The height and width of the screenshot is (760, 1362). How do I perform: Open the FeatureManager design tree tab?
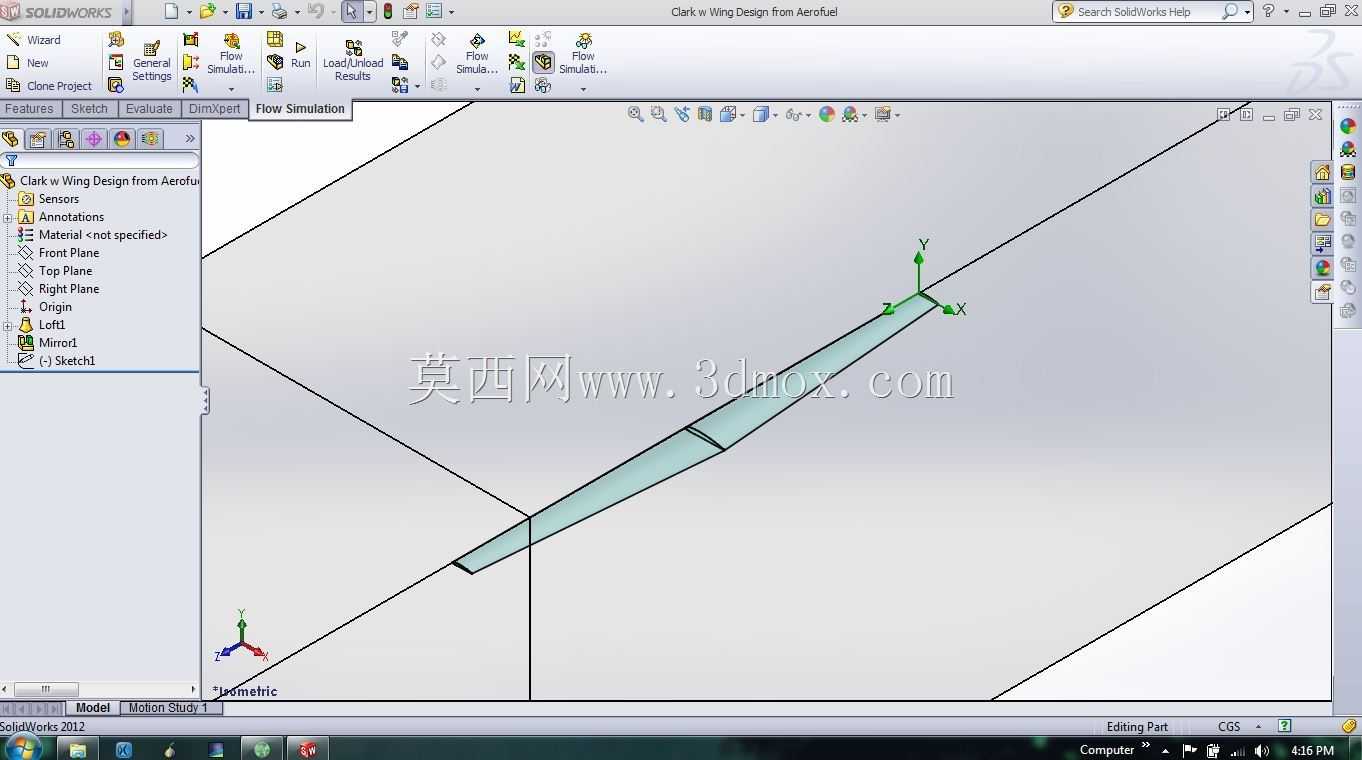(11, 139)
